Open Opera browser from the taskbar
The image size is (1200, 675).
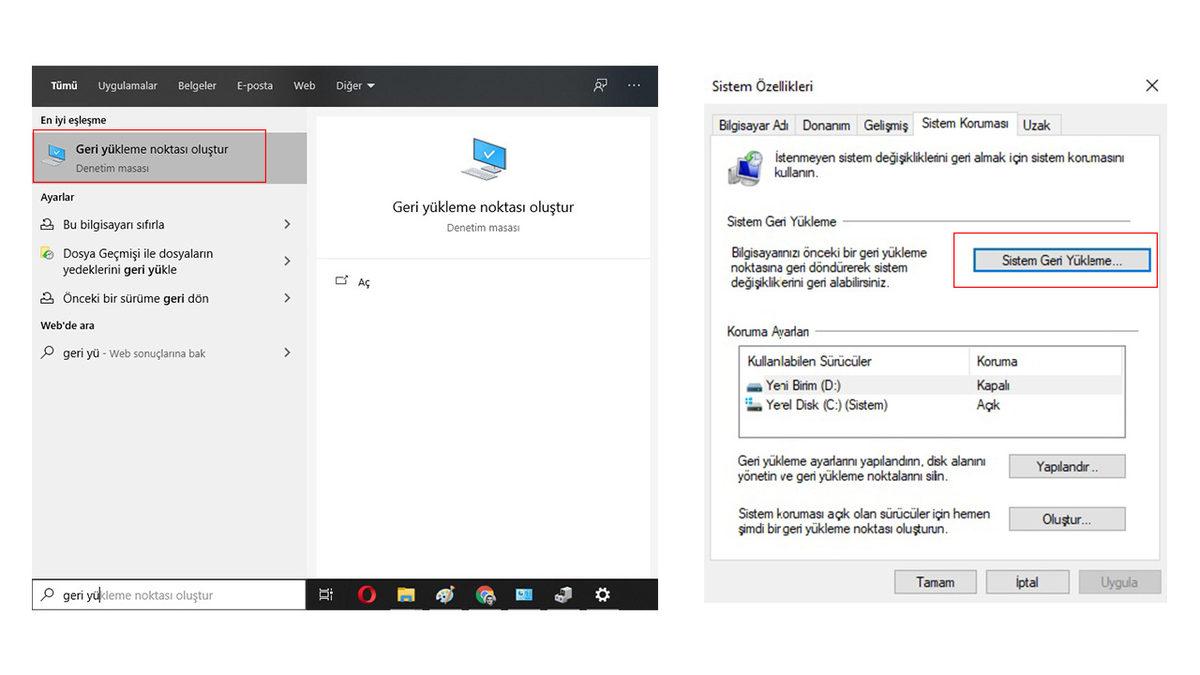[367, 595]
